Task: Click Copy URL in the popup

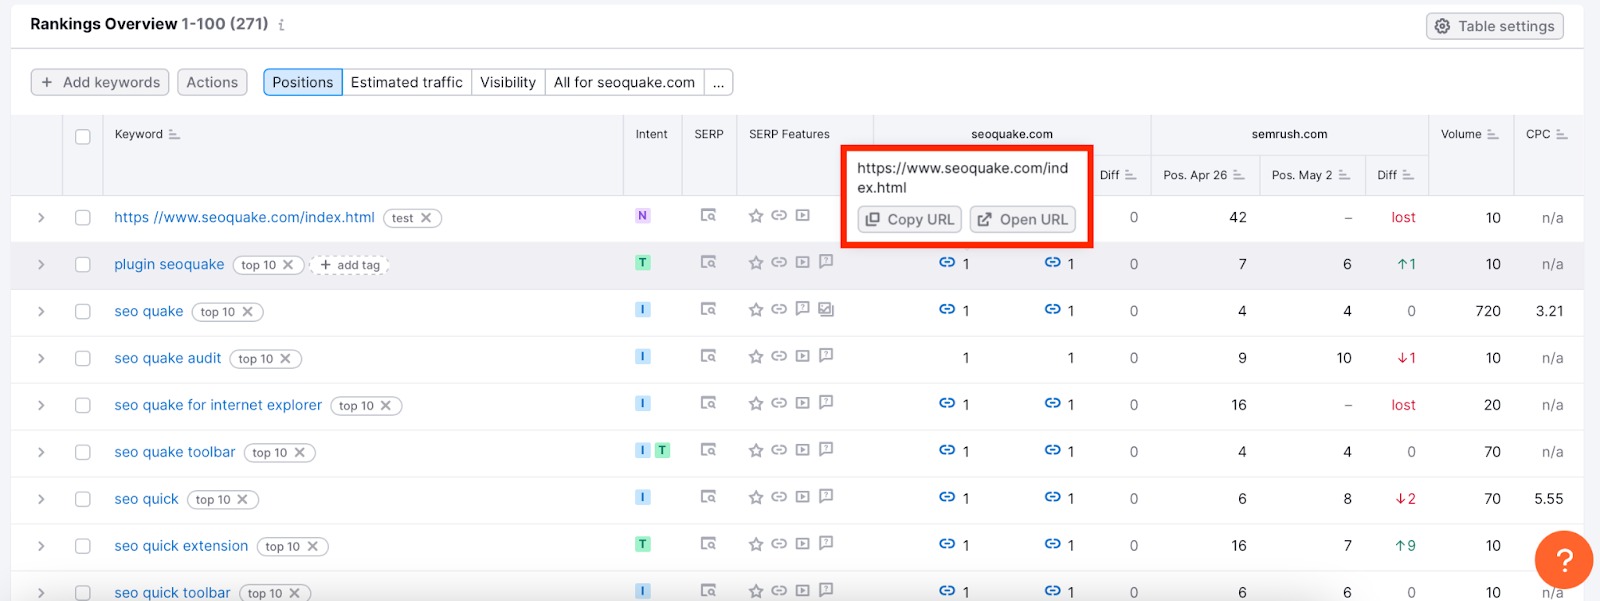Action: click(910, 220)
